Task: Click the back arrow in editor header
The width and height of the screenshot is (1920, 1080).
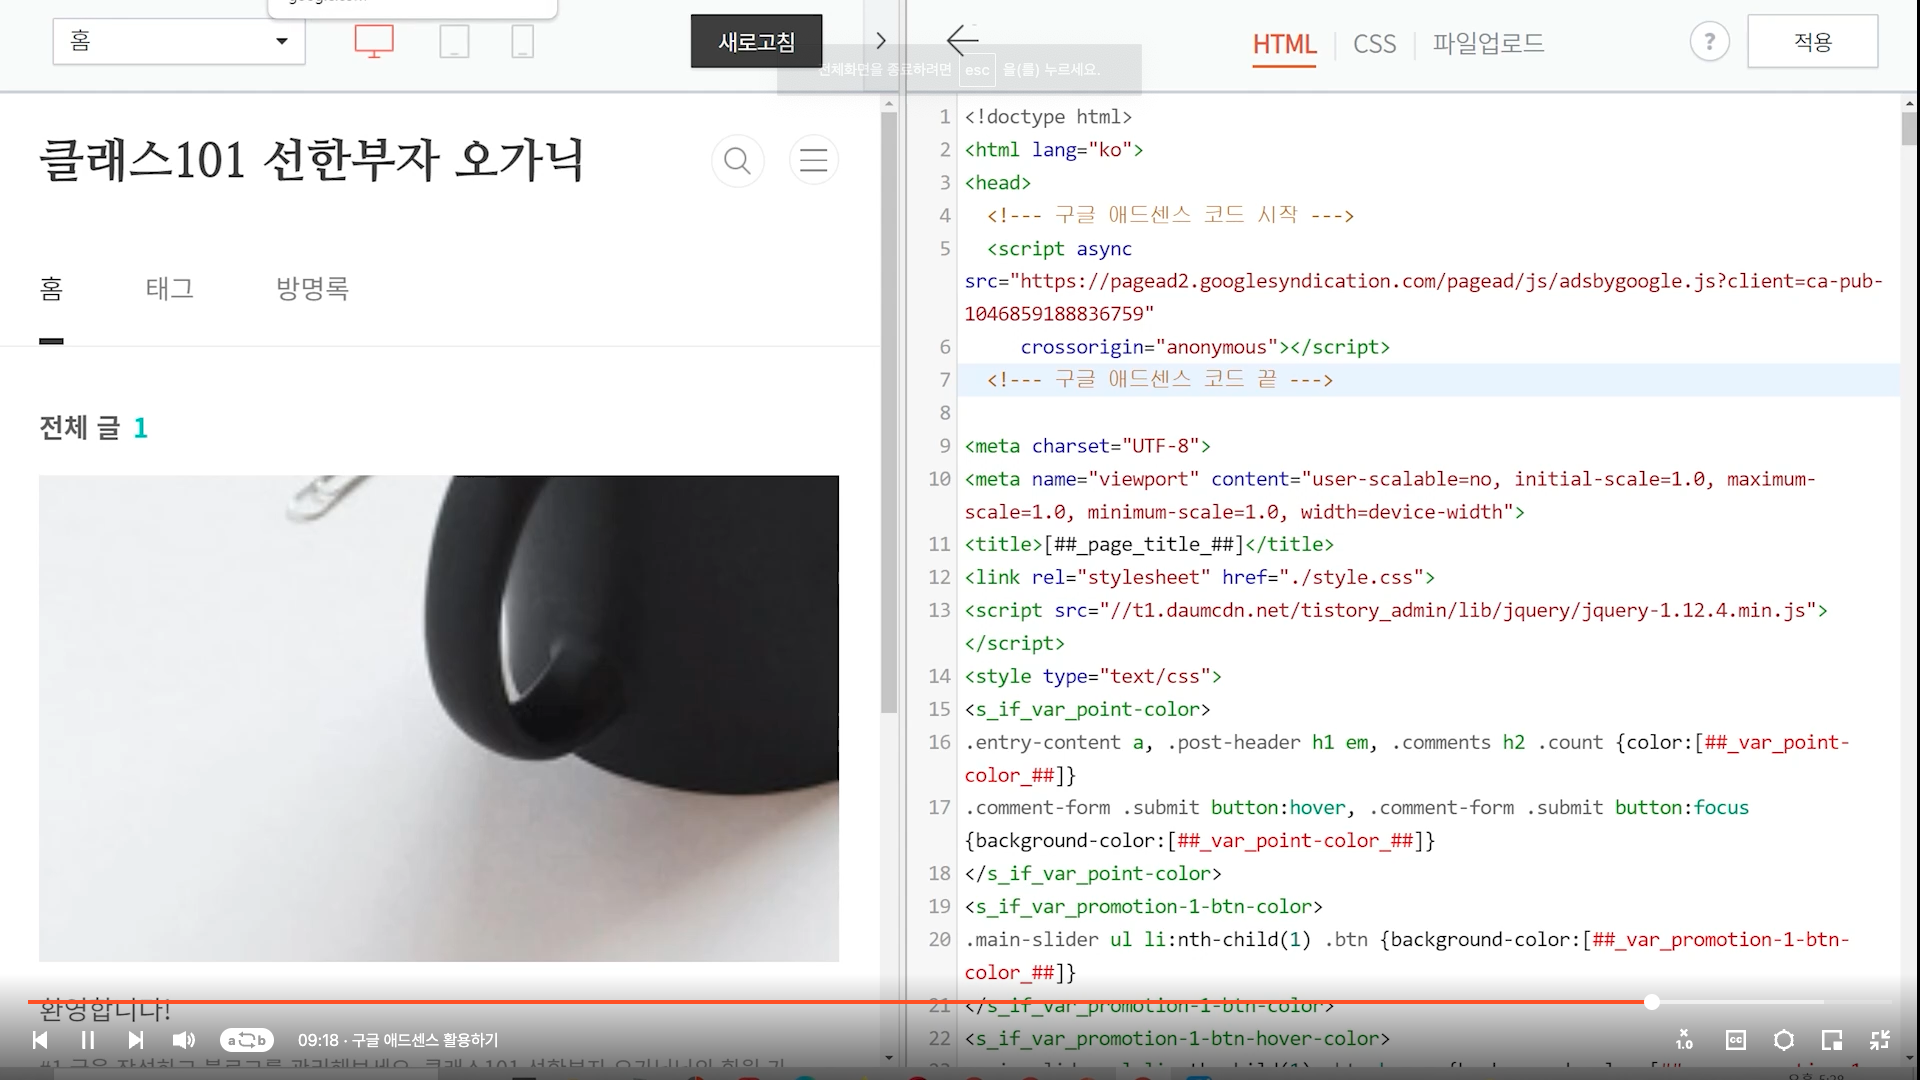Action: click(962, 41)
